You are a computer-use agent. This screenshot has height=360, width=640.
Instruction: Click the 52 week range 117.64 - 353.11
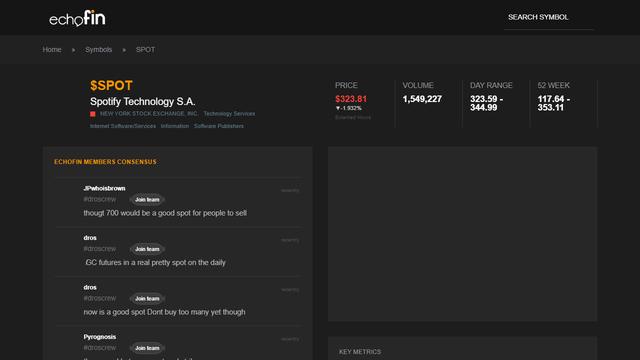(553, 103)
